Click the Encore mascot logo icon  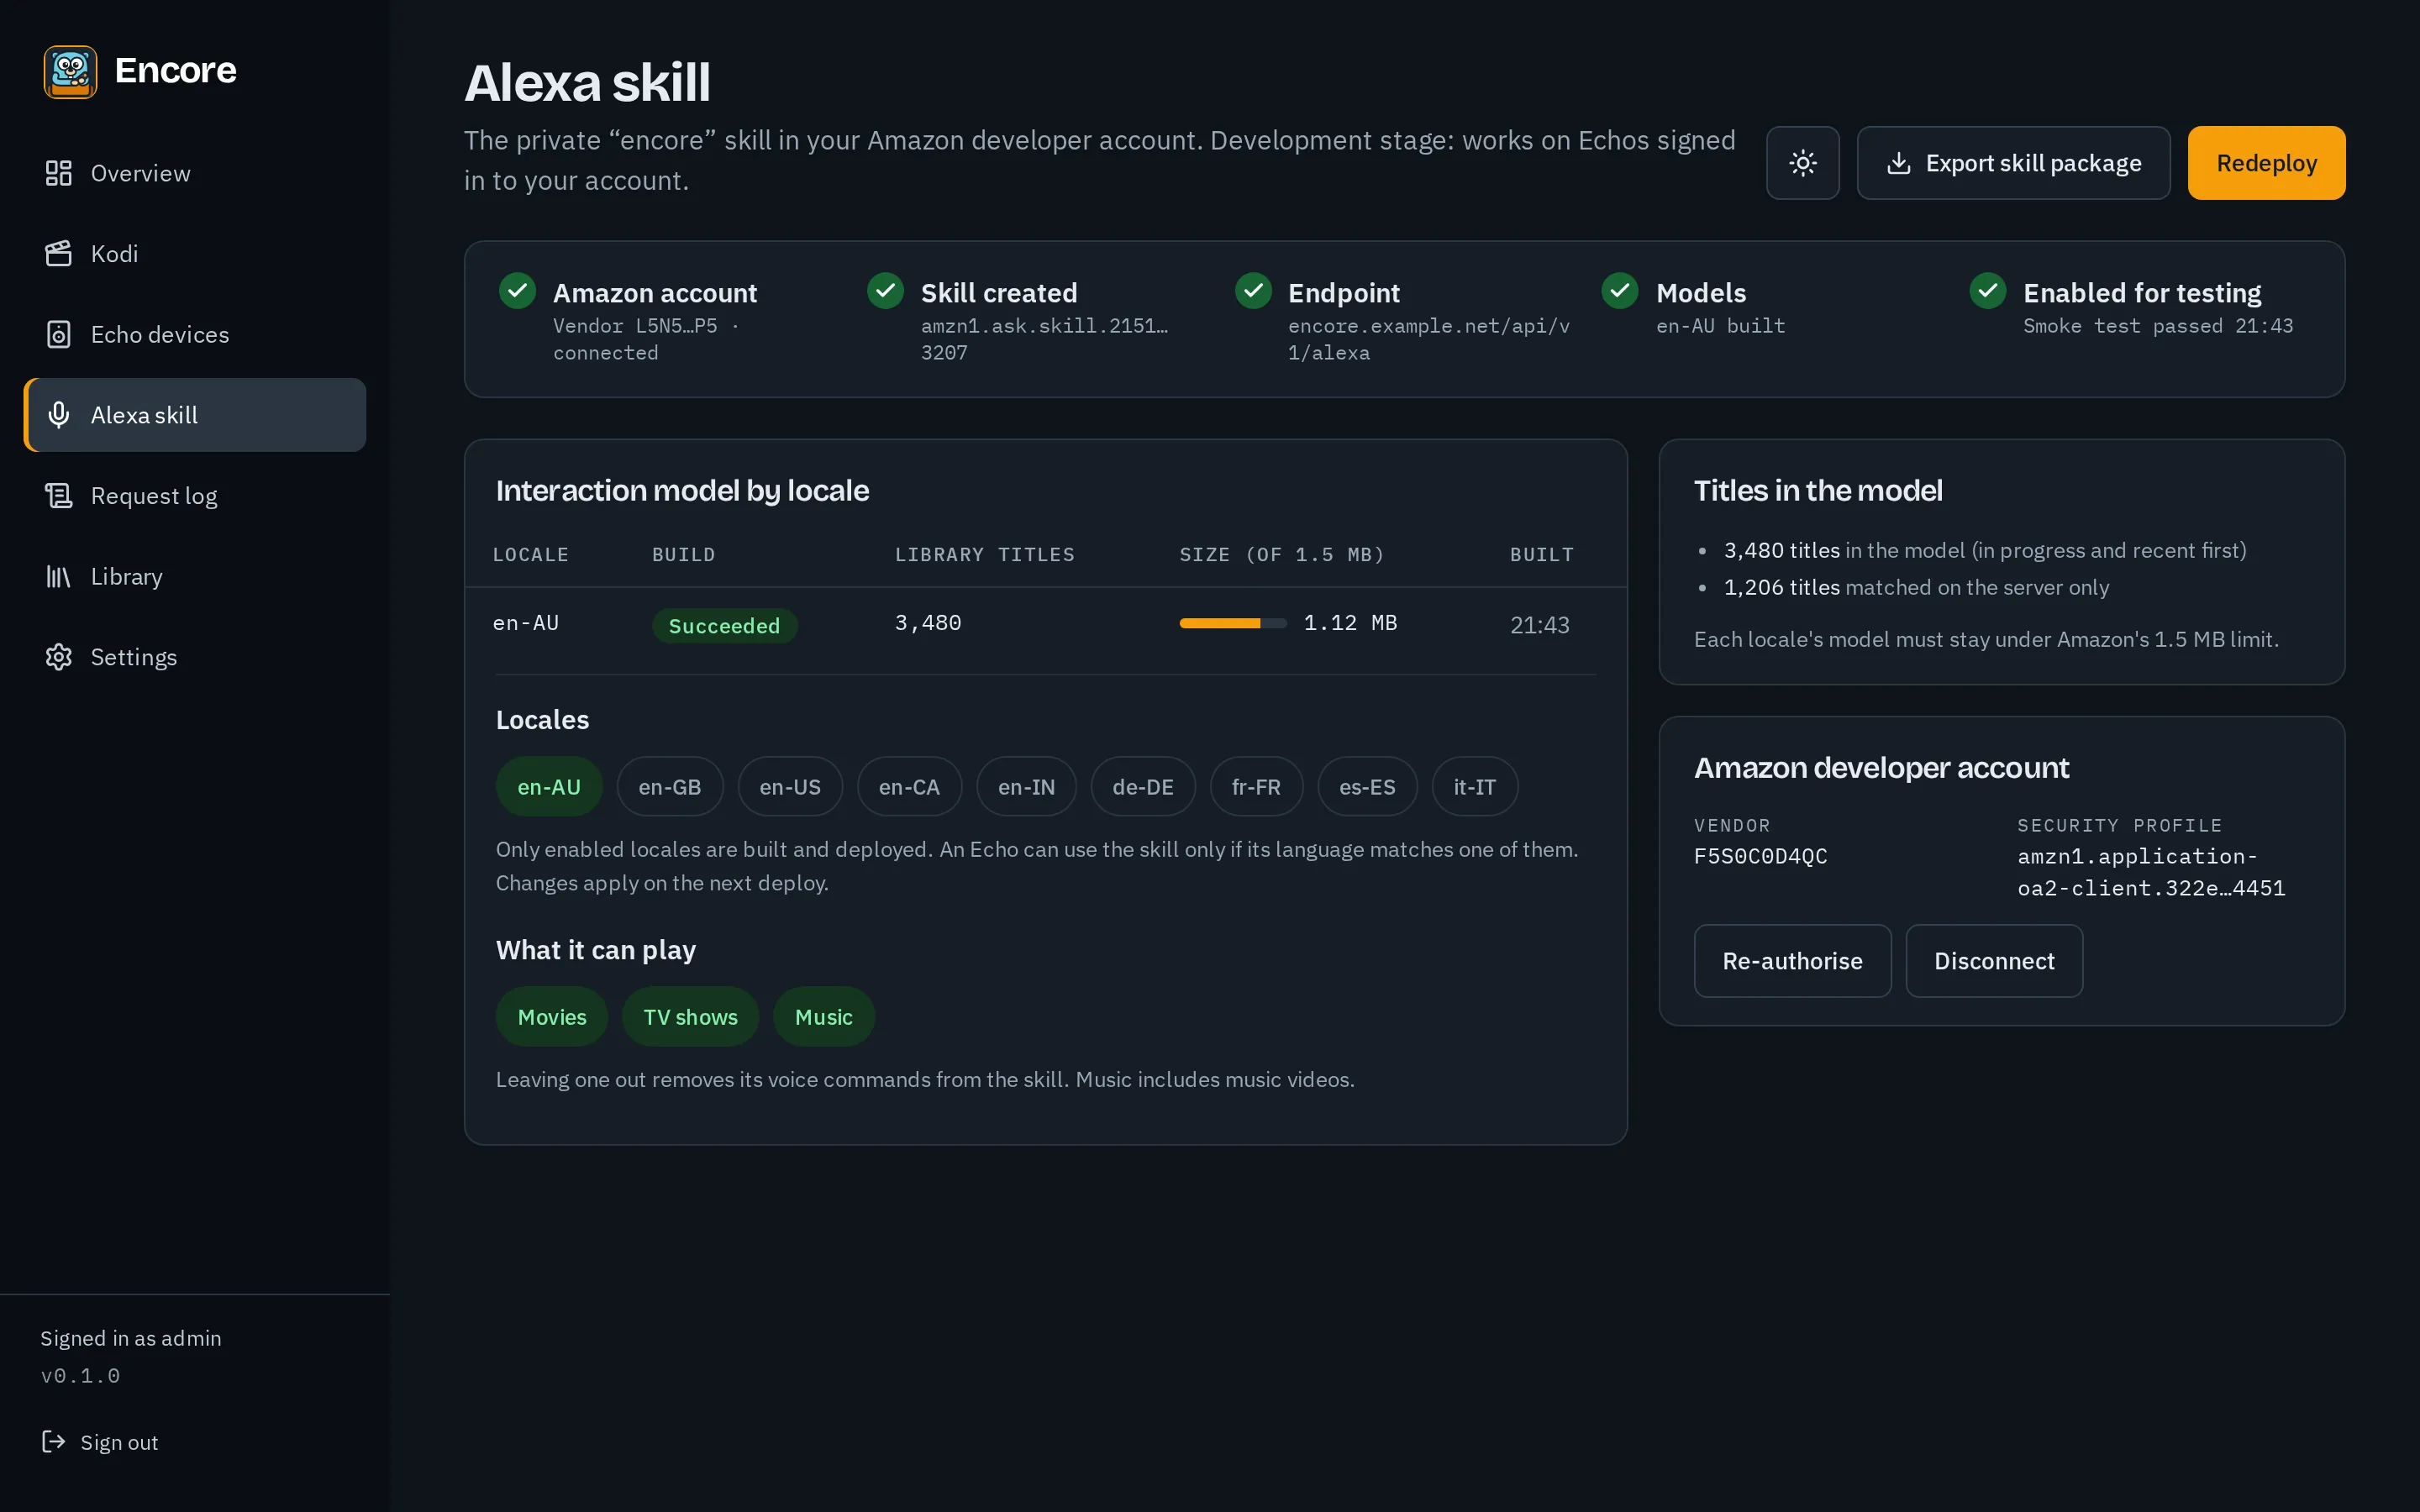point(70,71)
